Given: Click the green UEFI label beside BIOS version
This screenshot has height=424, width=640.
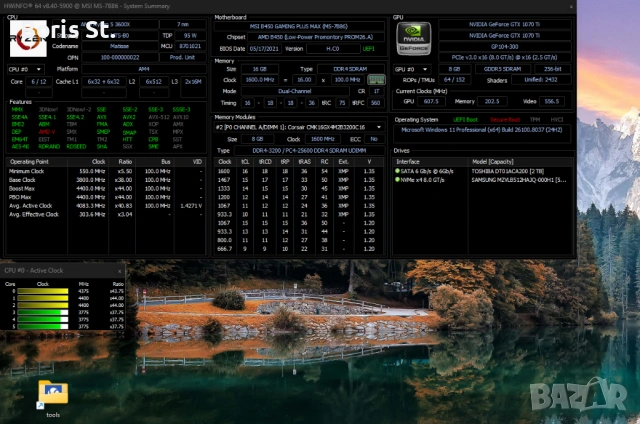Looking at the screenshot, I should pyautogui.click(x=368, y=49).
